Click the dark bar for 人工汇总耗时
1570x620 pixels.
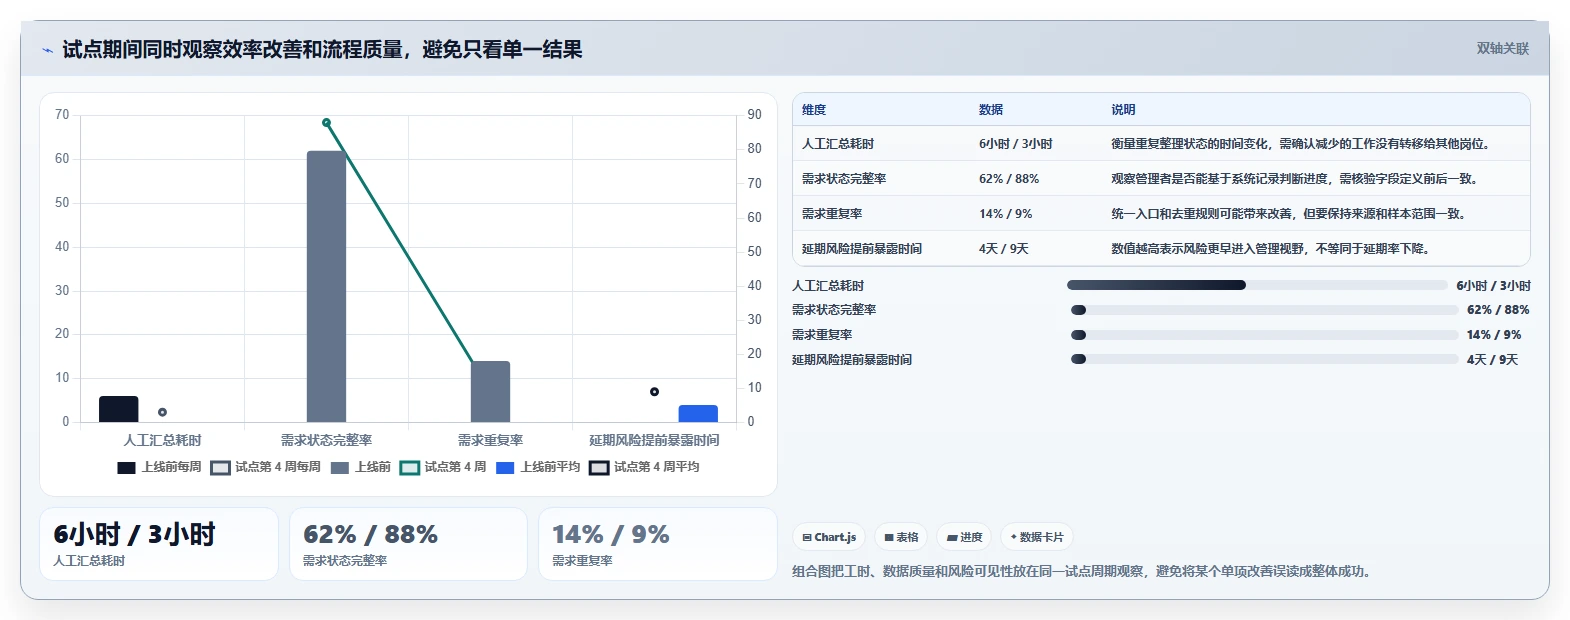click(x=119, y=409)
